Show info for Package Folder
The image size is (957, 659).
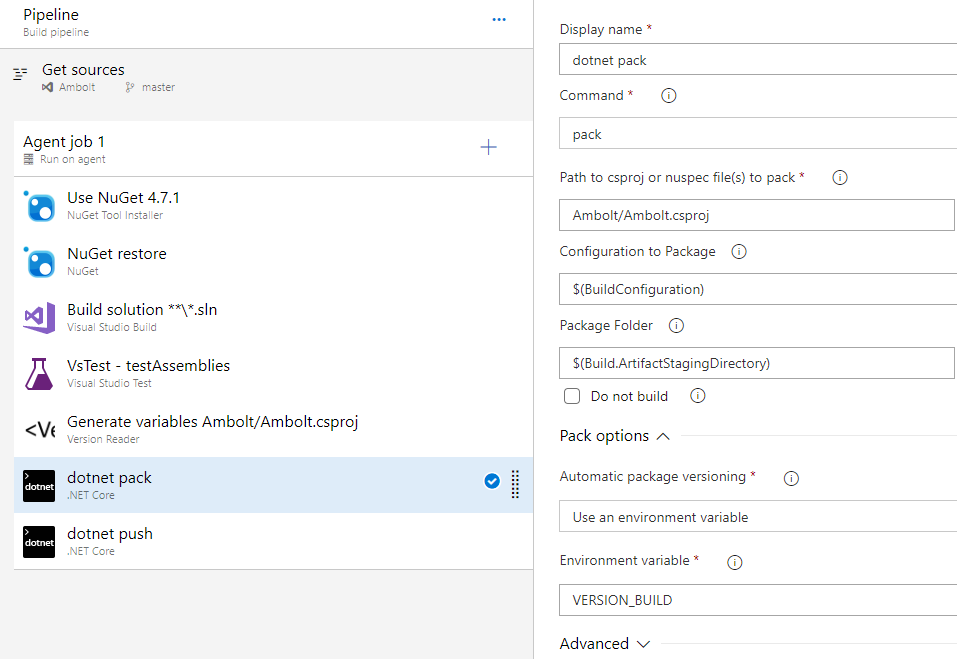[x=676, y=326]
